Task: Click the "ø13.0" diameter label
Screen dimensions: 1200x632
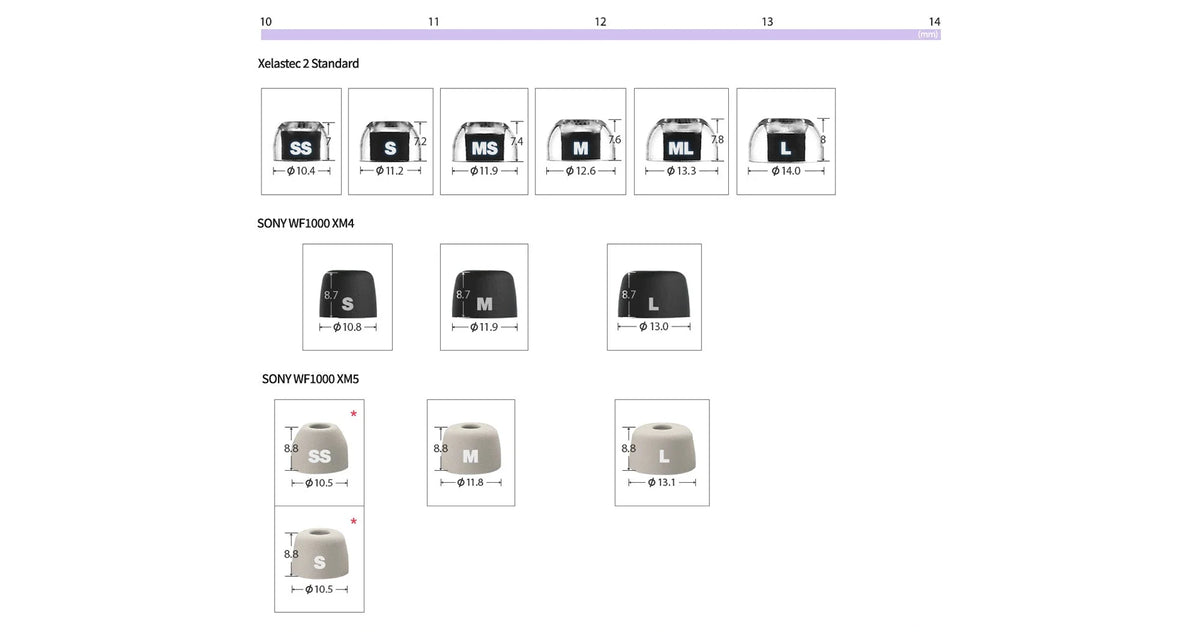Action: tap(653, 327)
